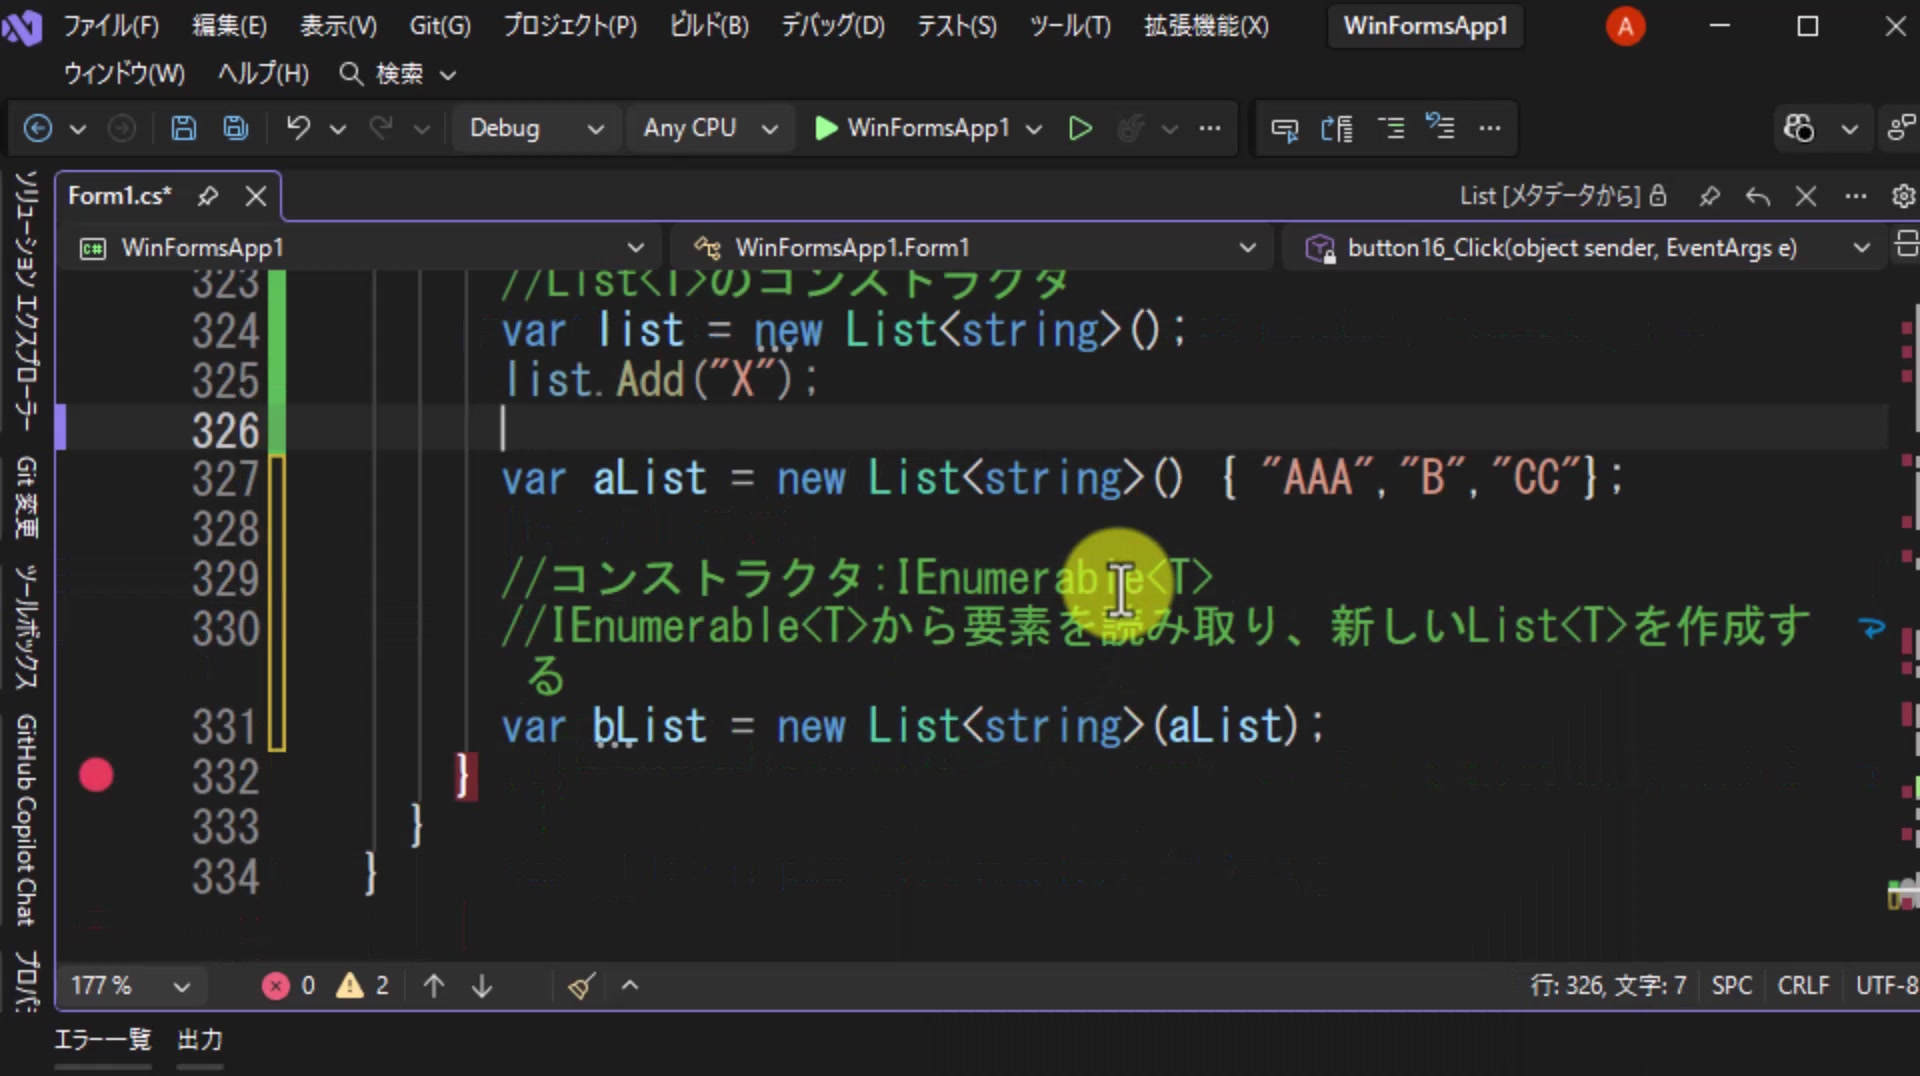Open the ビルド(B) menu
This screenshot has width=1920, height=1076.
coord(709,26)
